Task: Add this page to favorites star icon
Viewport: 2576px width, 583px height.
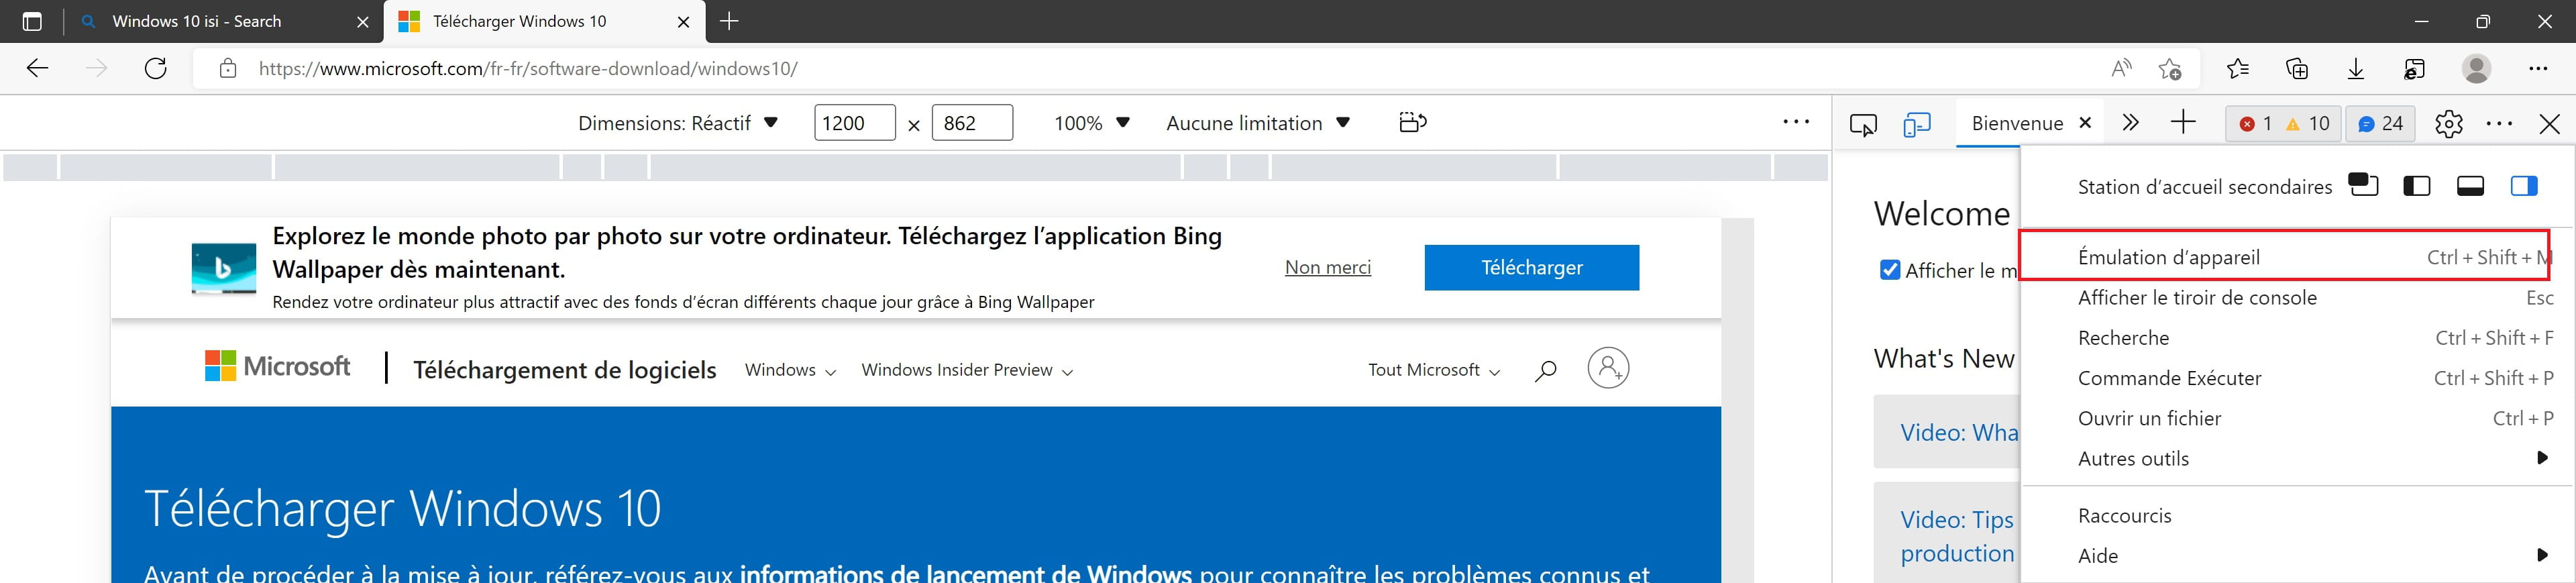Action: [x=2170, y=69]
